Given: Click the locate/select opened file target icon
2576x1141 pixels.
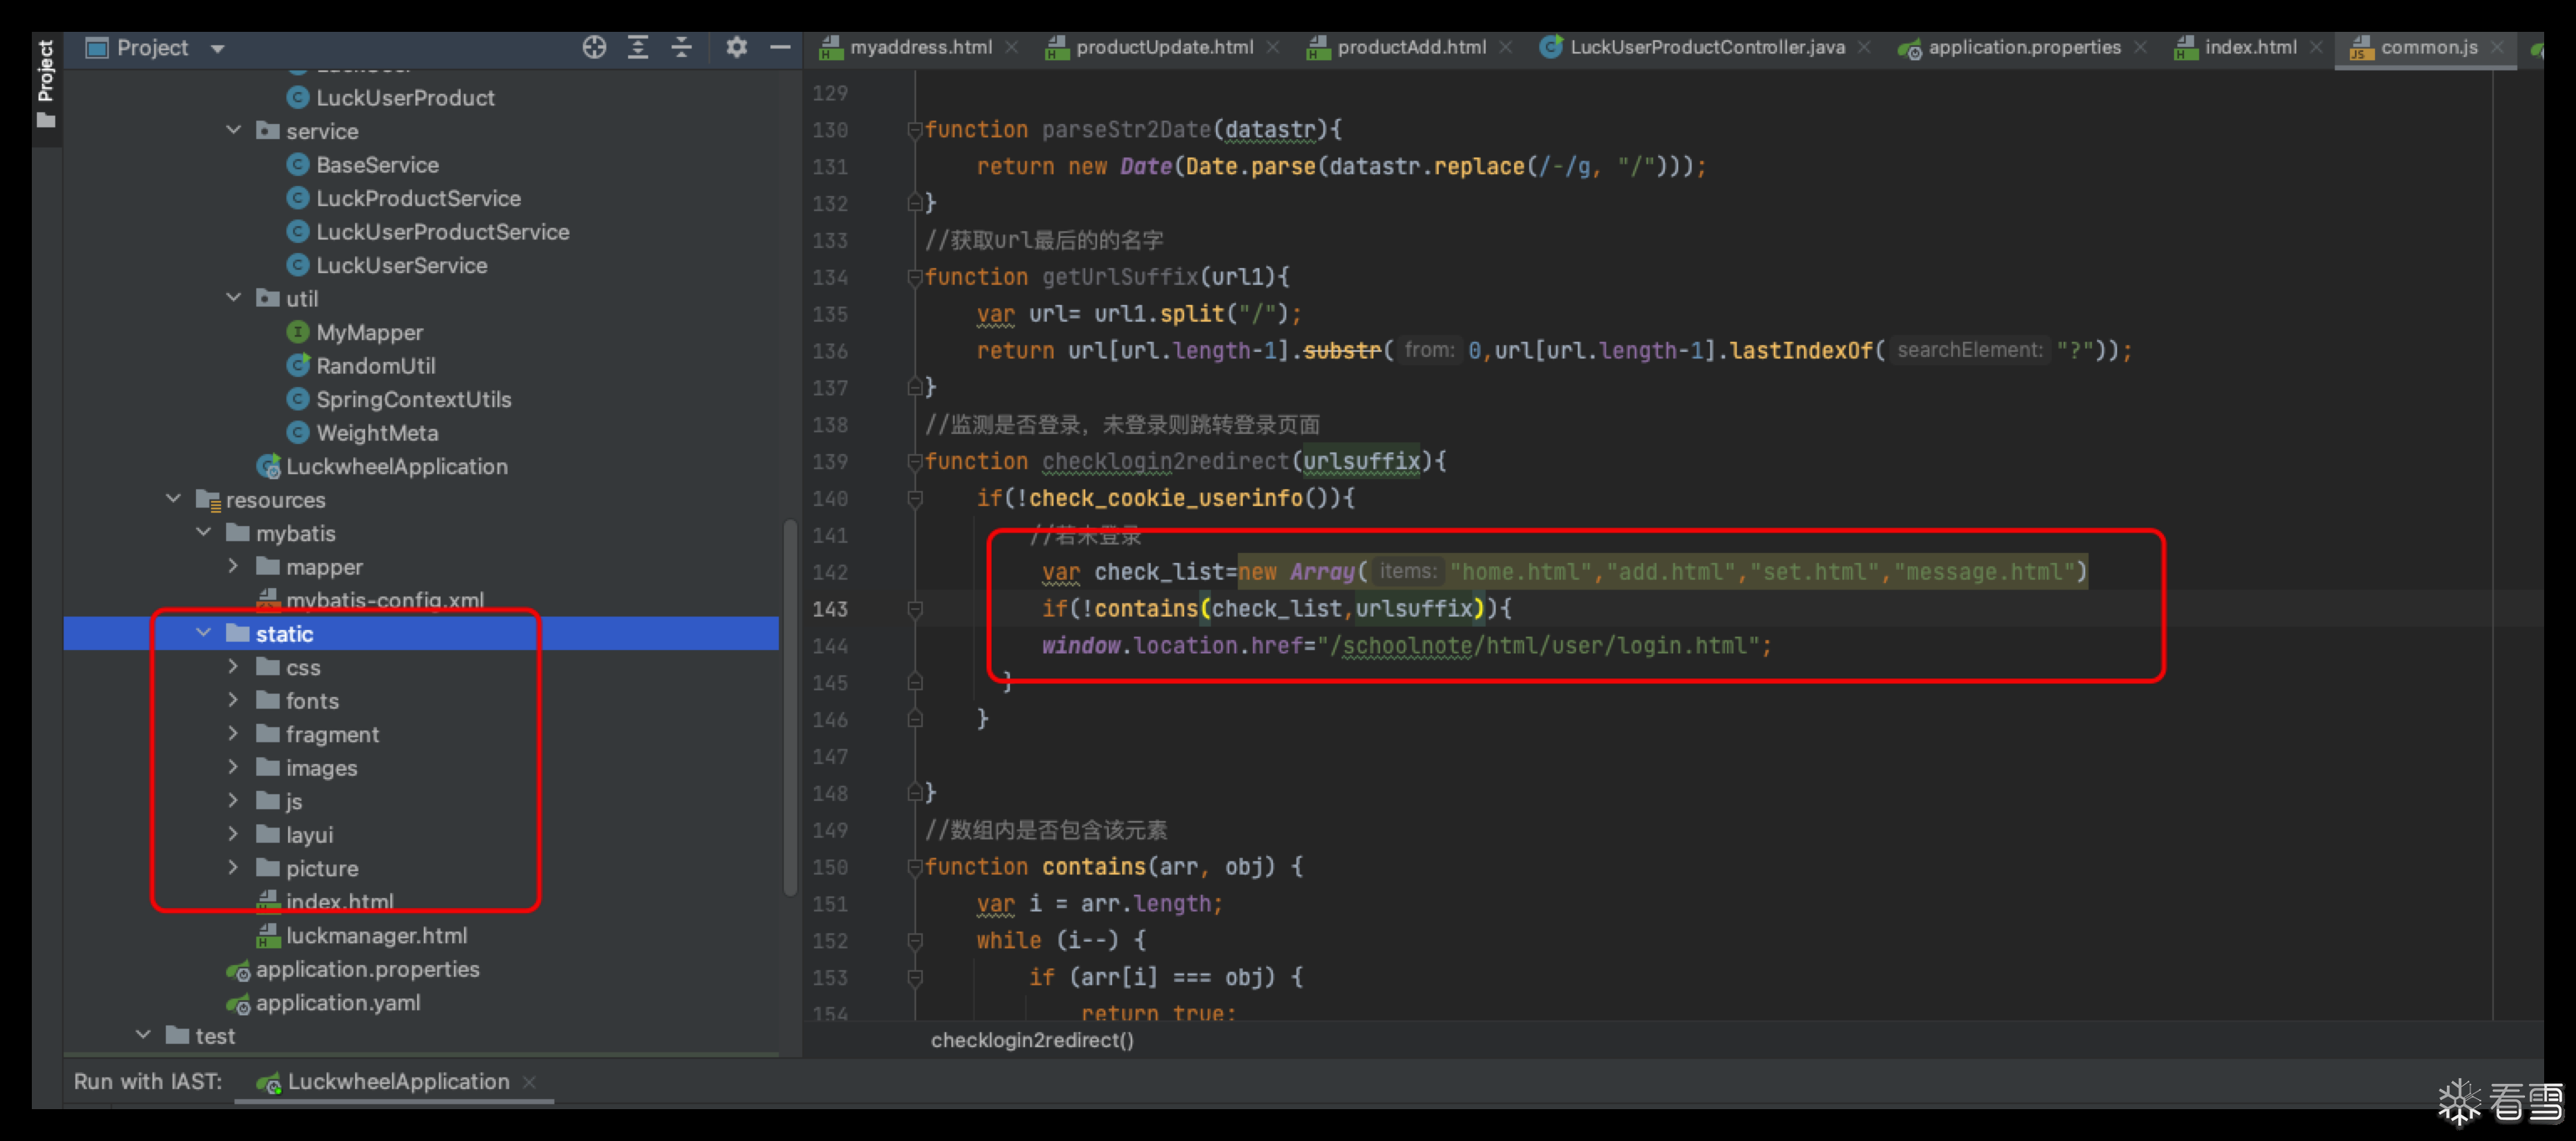Looking at the screenshot, I should click(x=595, y=47).
